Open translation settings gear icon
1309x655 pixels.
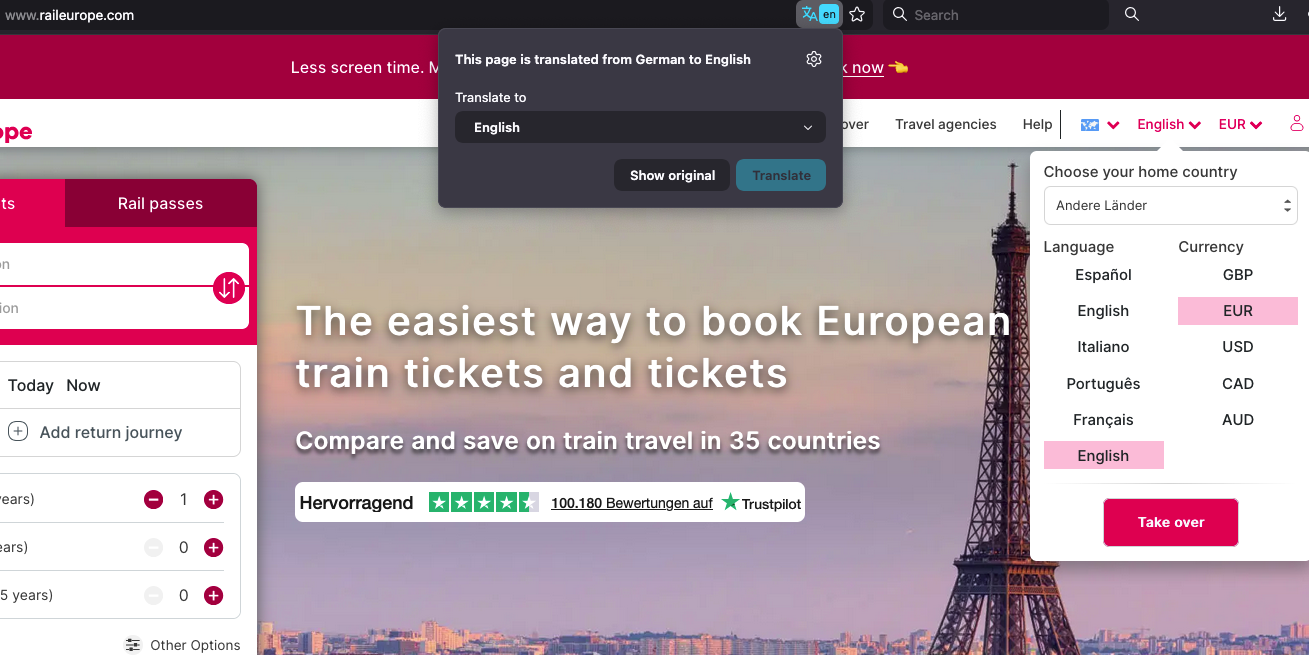[x=814, y=59]
